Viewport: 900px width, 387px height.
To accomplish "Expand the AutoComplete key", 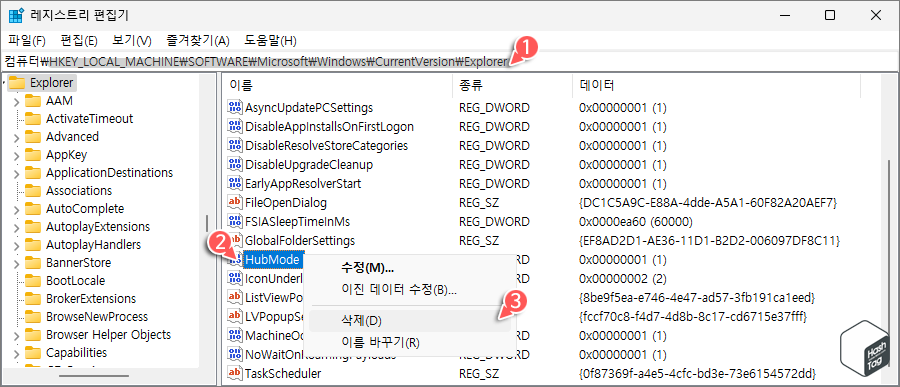I will tap(16, 209).
